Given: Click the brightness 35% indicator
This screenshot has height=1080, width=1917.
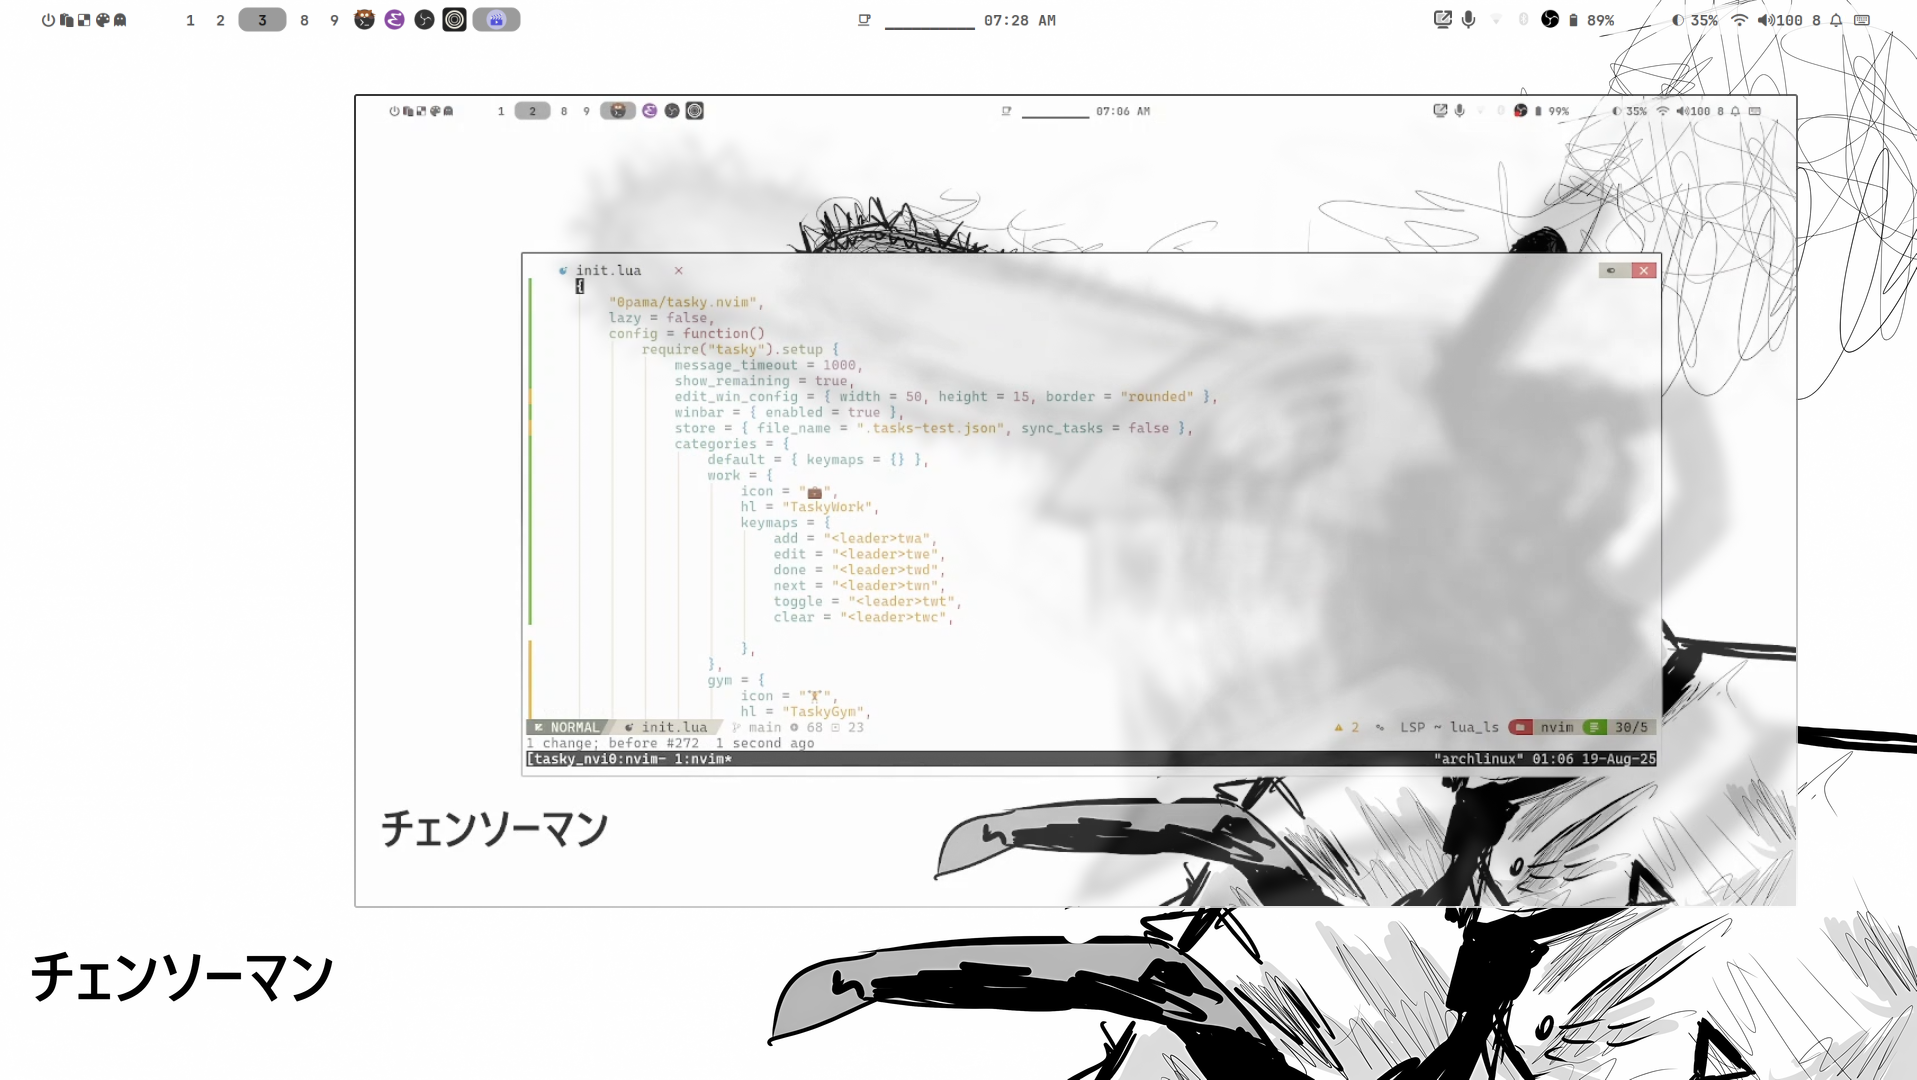Looking at the screenshot, I should tap(1694, 20).
